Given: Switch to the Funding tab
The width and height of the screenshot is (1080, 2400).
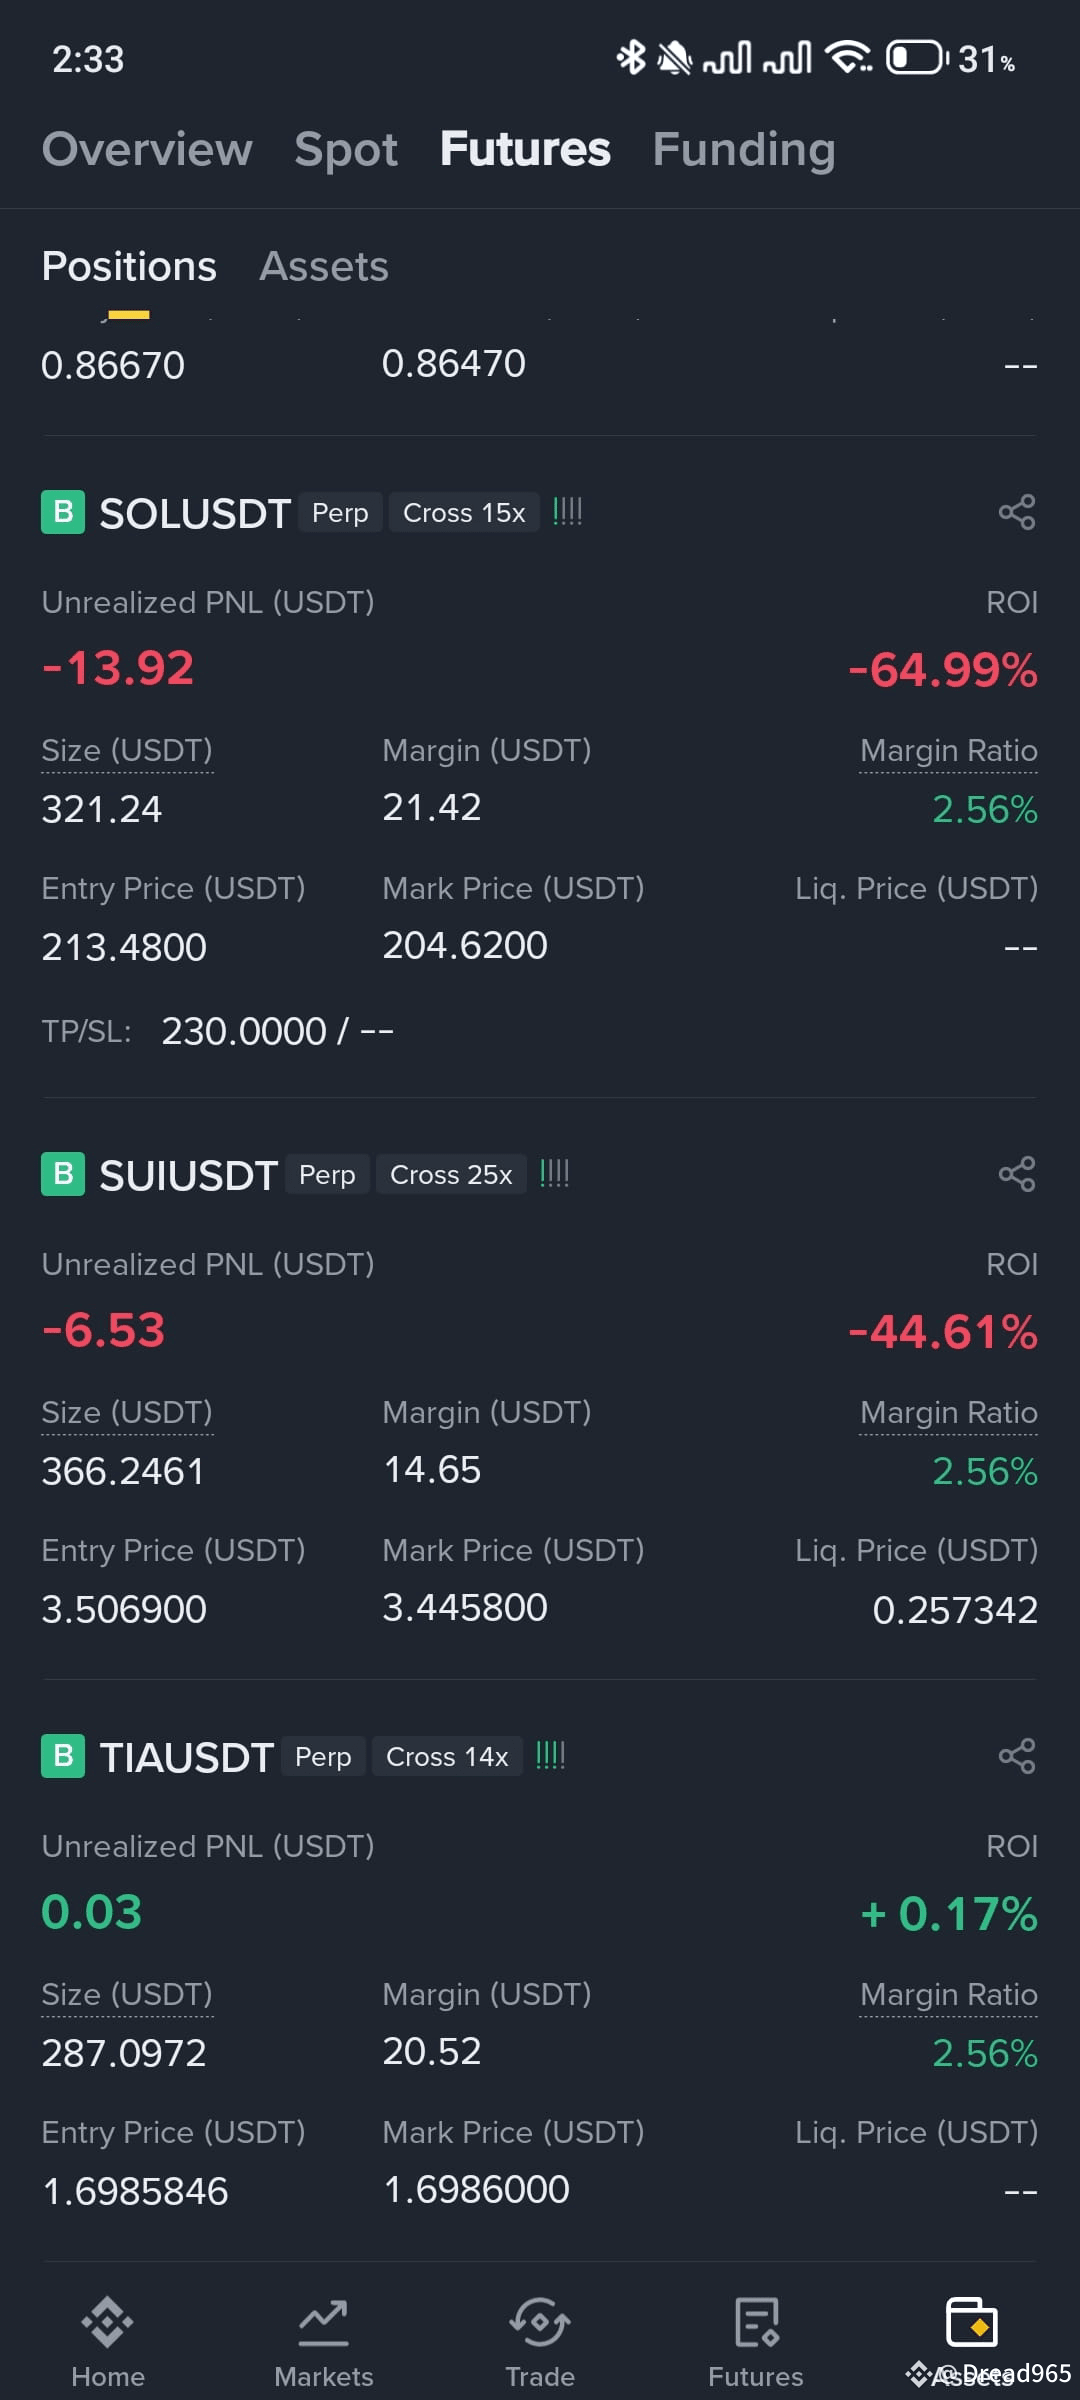Looking at the screenshot, I should (744, 149).
